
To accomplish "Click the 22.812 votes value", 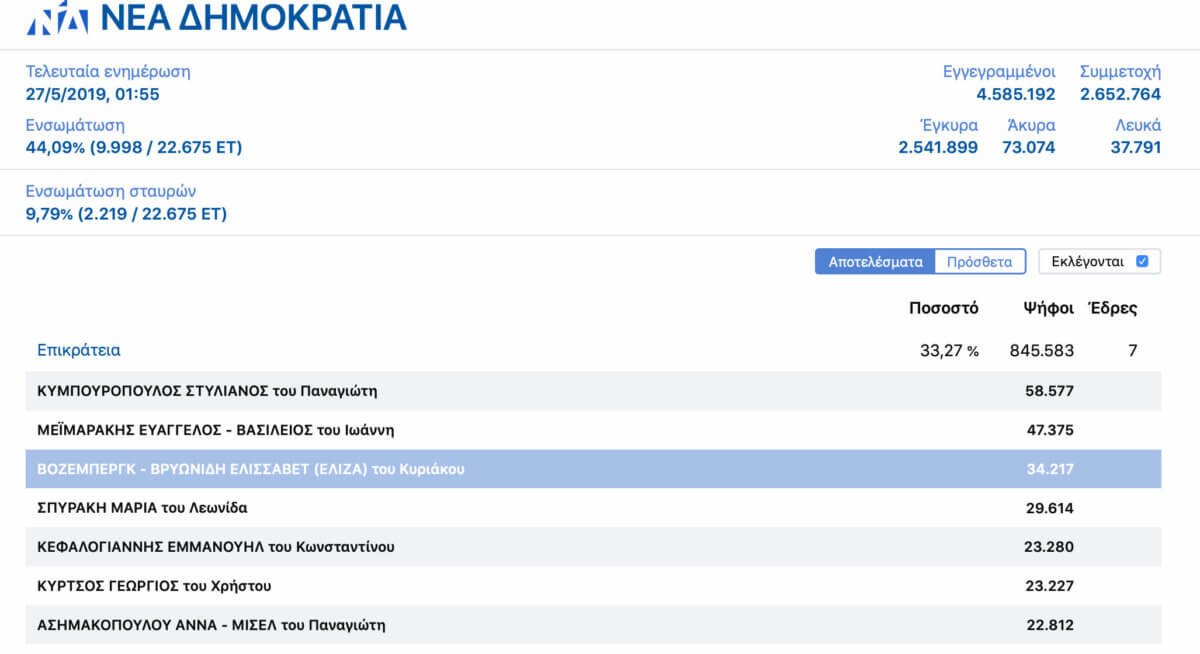I will [x=1049, y=625].
